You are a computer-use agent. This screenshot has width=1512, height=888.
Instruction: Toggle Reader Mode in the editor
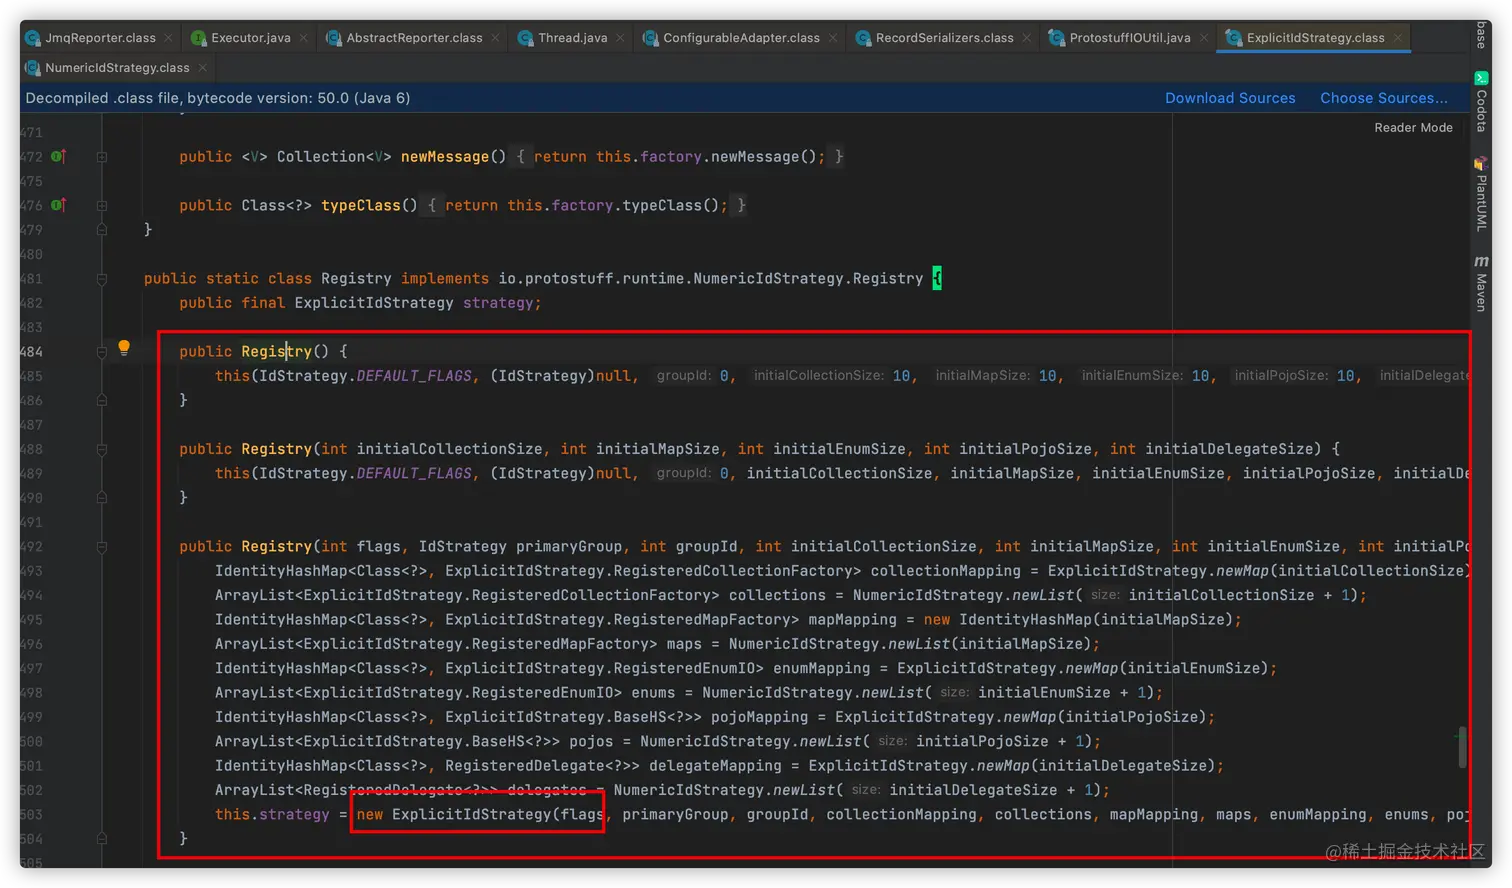coord(1413,128)
